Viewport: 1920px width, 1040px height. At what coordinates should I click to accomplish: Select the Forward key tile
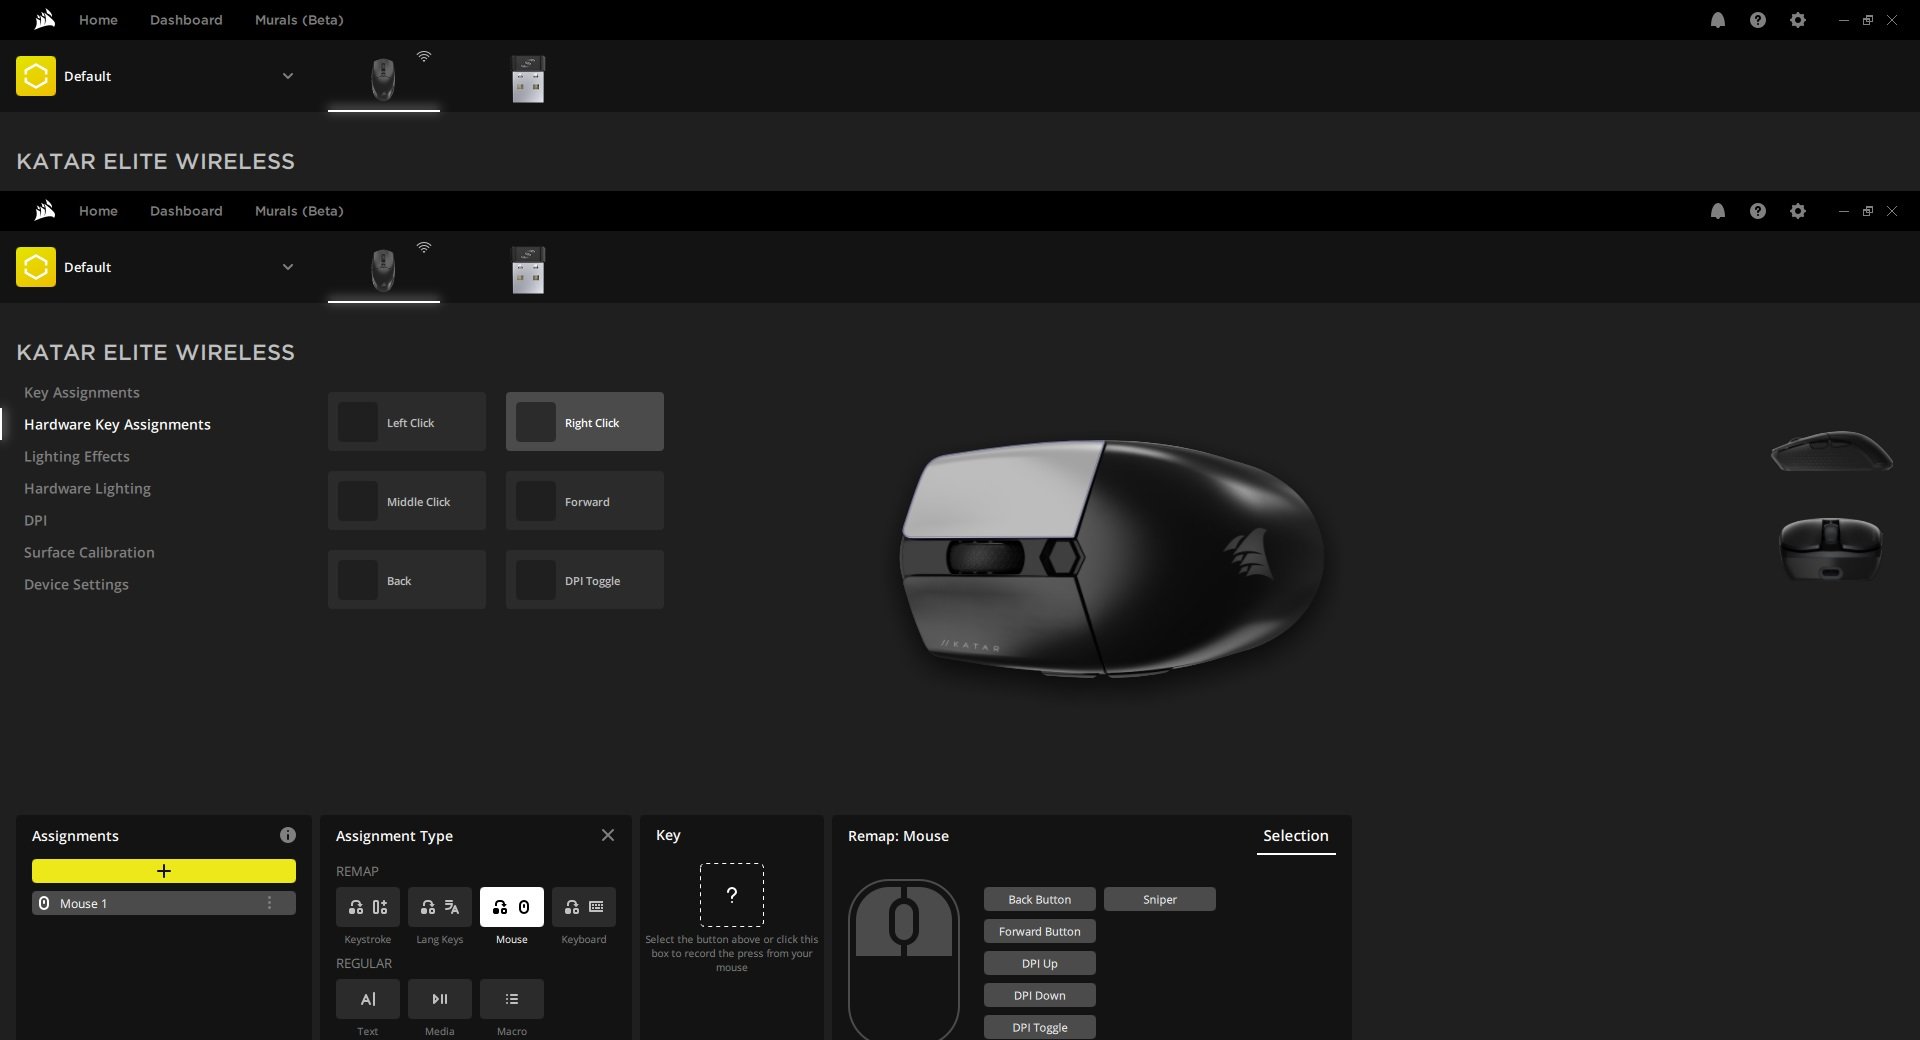585,501
